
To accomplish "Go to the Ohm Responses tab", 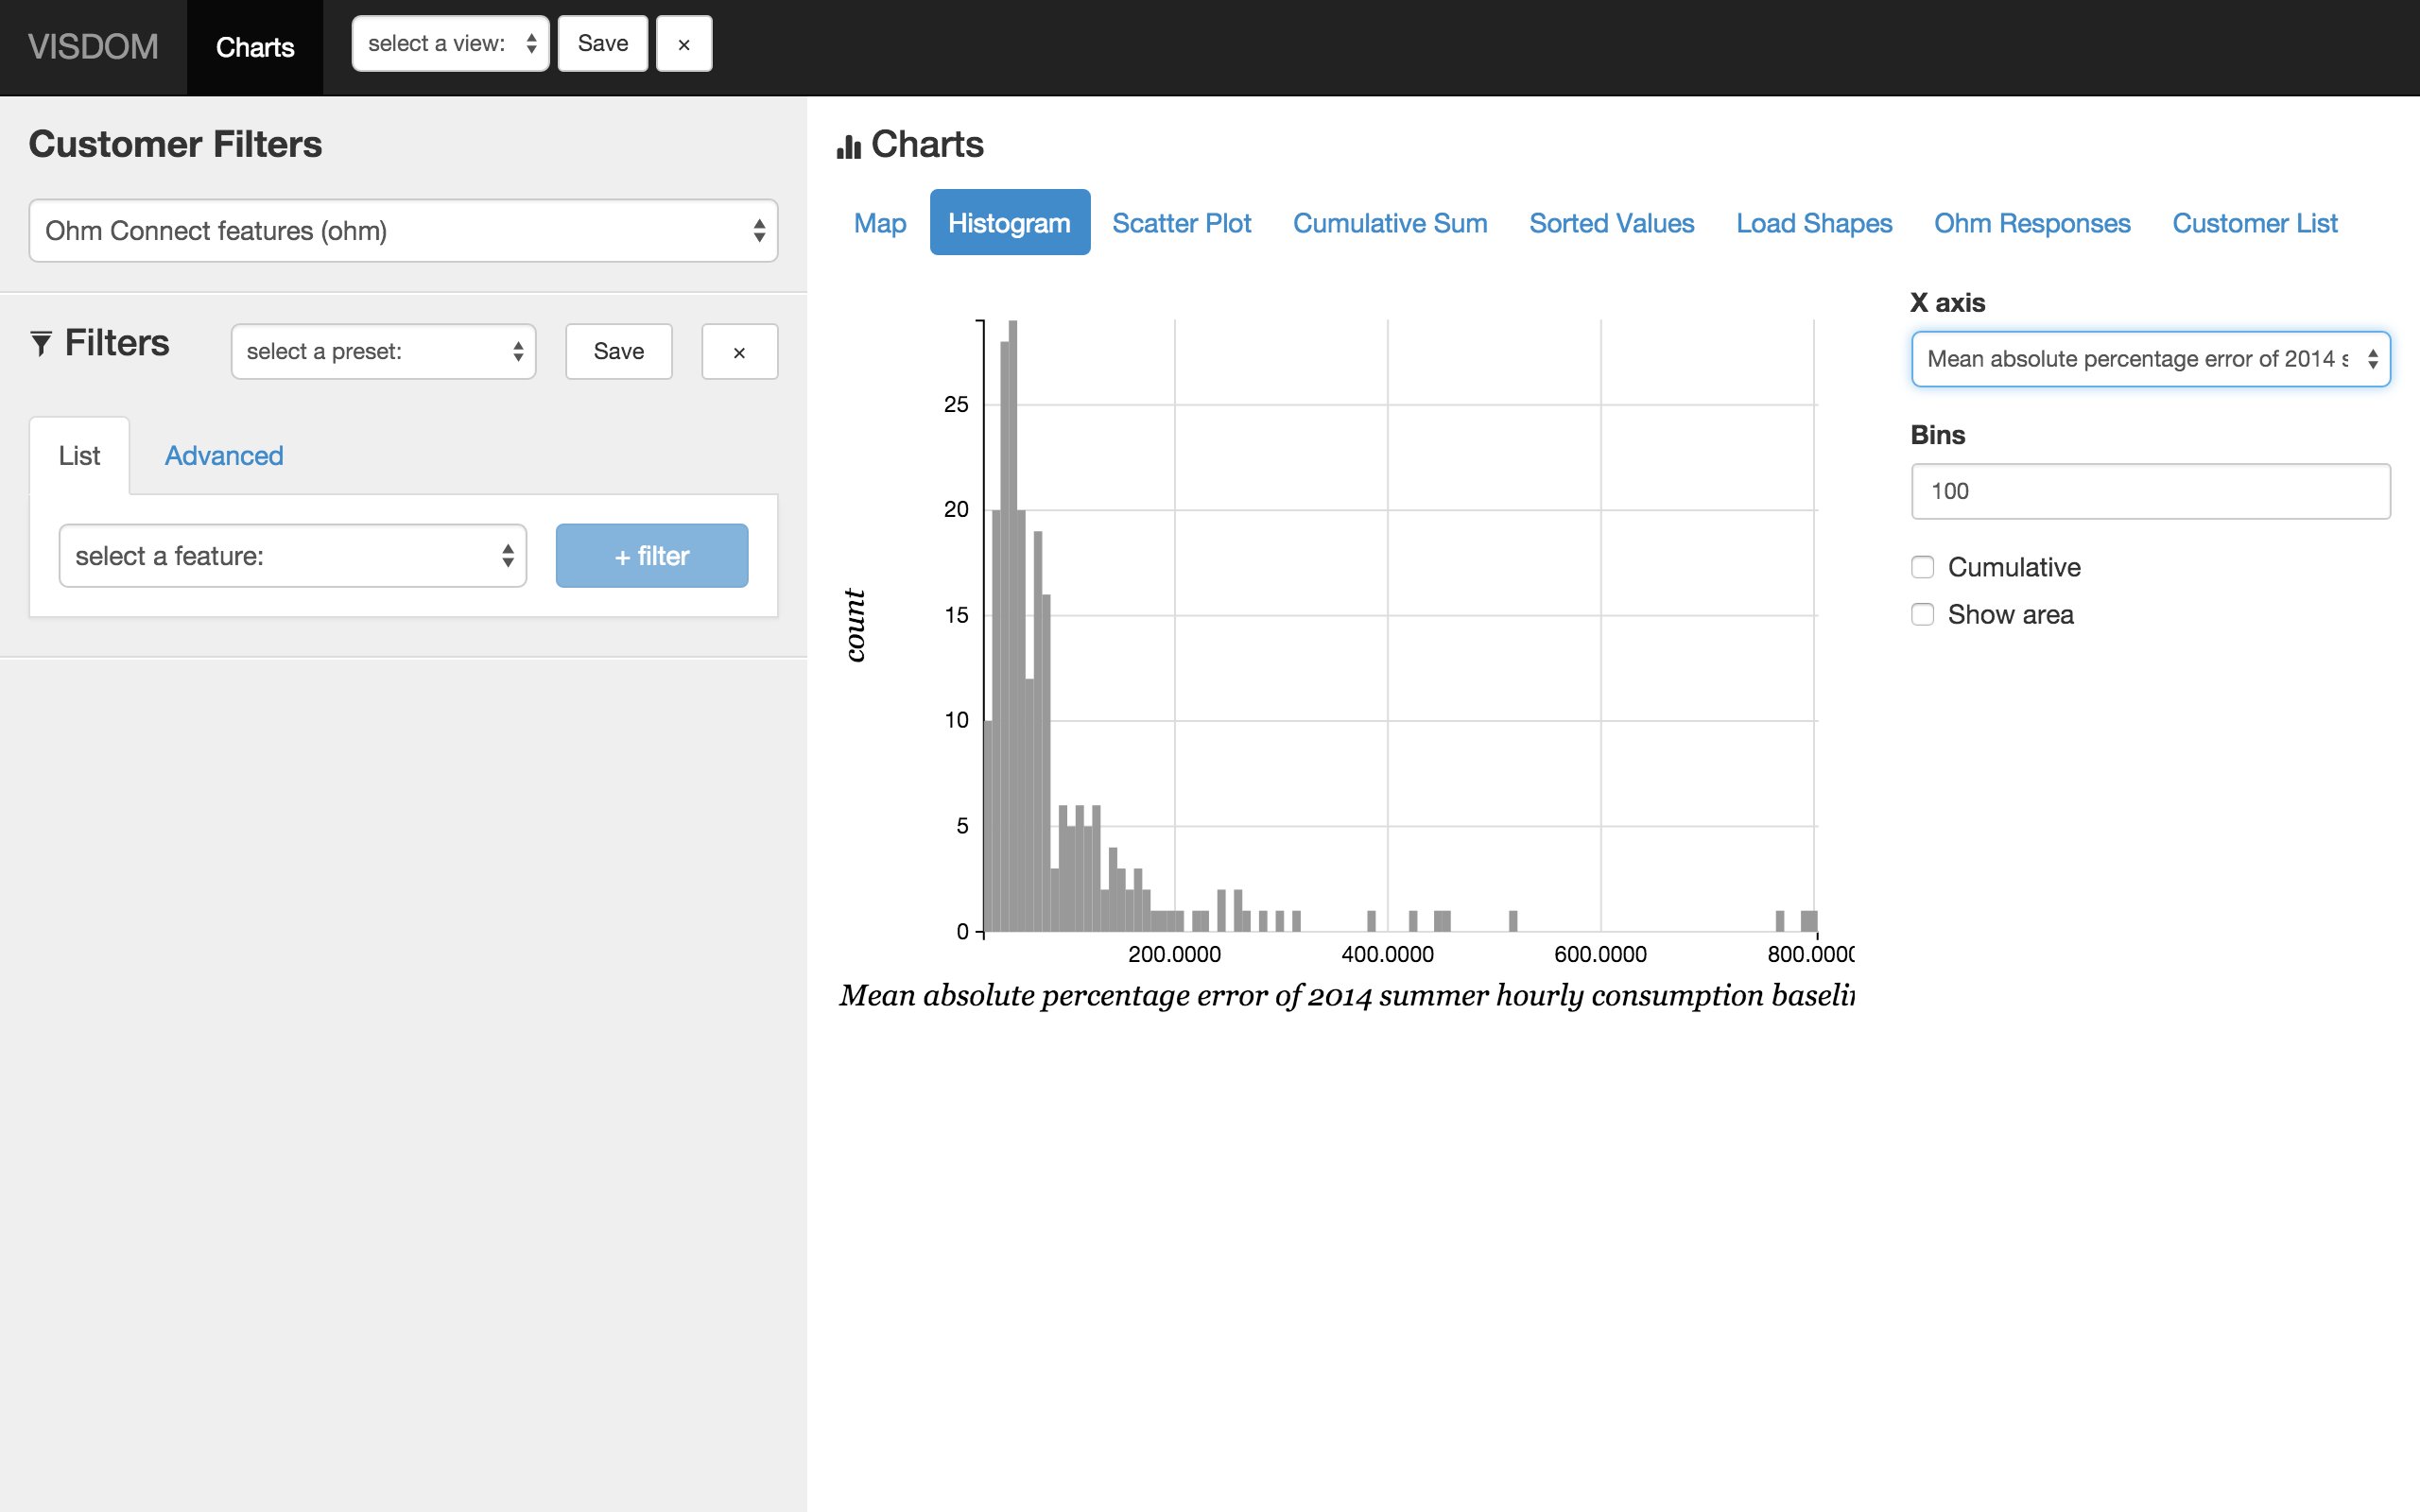I will (2031, 223).
